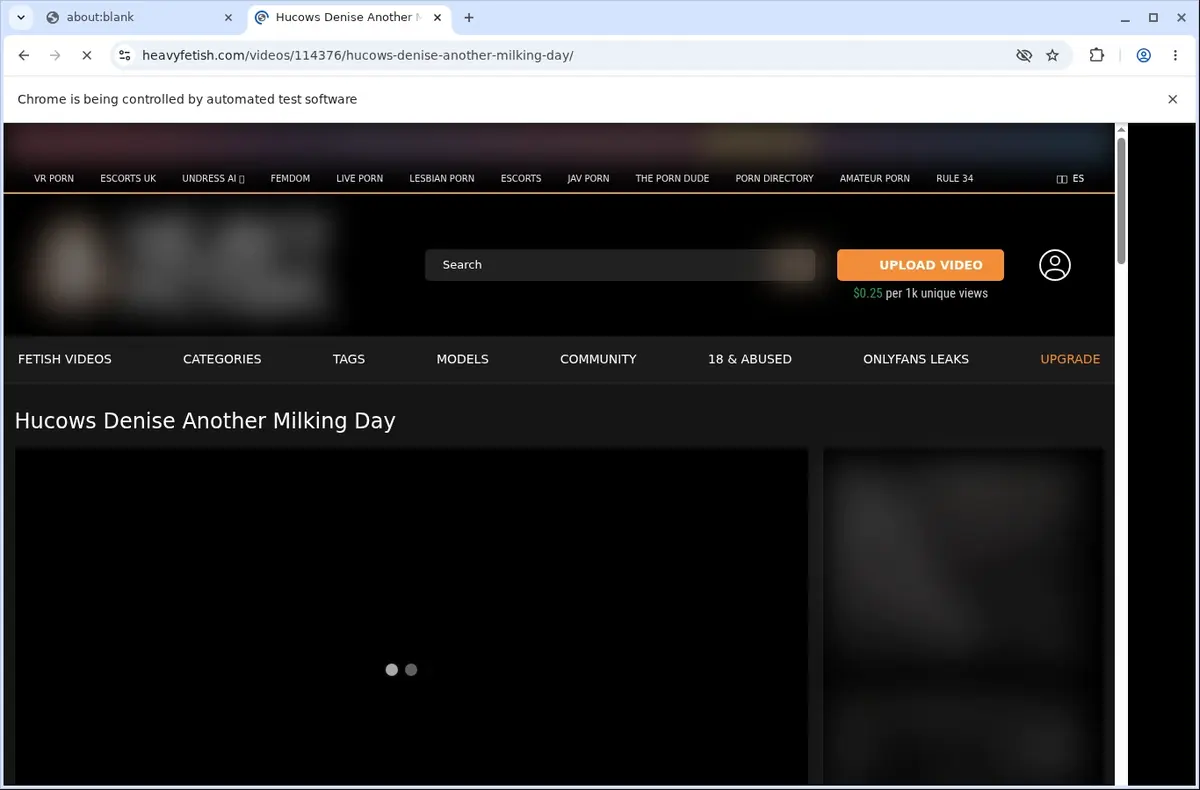Click the UPLOAD VIDEO button
Image resolution: width=1200 pixels, height=790 pixels.
tap(920, 265)
